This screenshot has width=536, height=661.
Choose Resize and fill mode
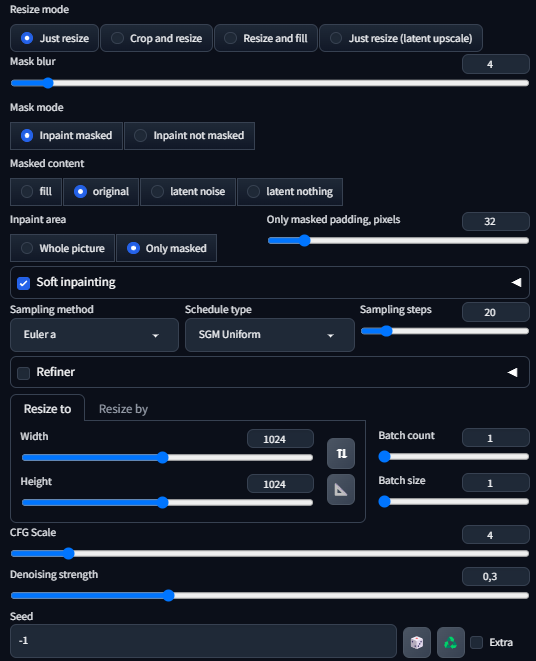point(266,38)
